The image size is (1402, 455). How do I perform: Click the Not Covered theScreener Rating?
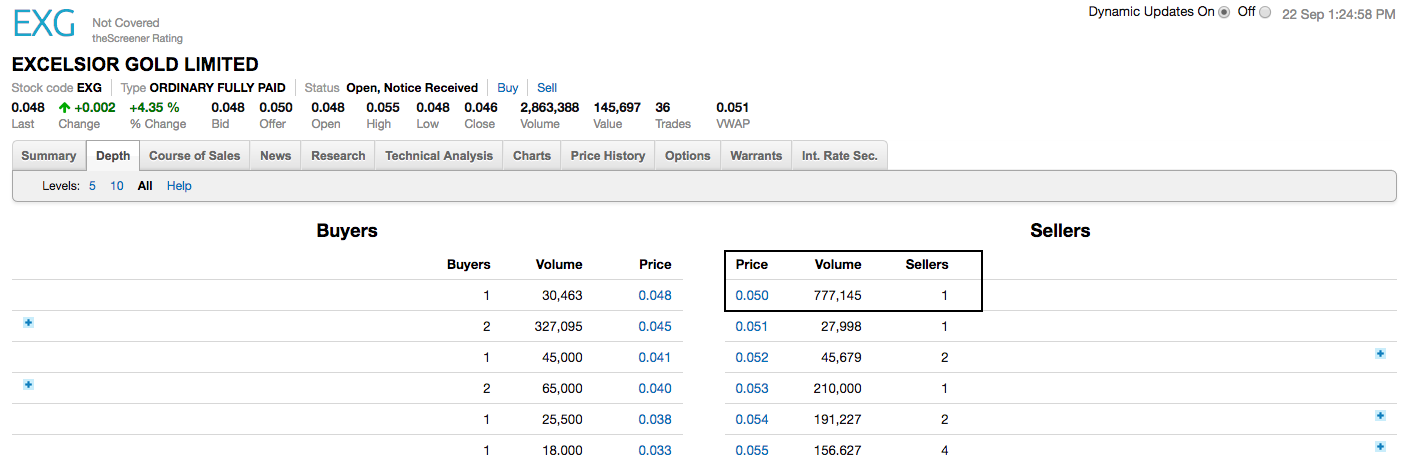click(x=137, y=30)
